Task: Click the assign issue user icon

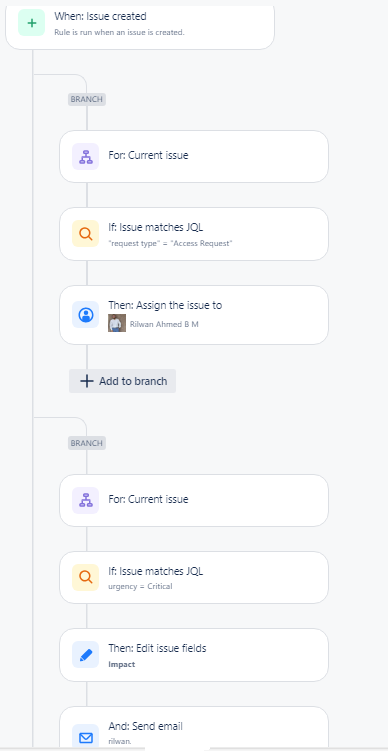Action: (x=86, y=315)
